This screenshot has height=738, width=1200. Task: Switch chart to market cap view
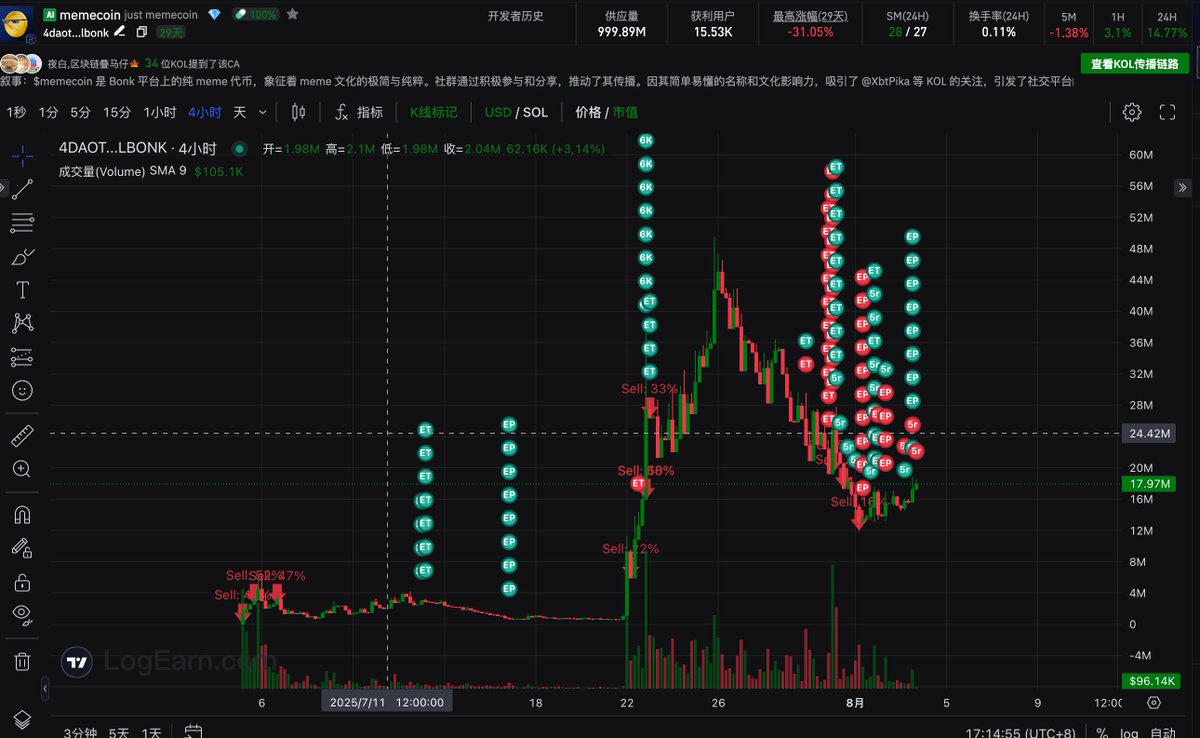[x=625, y=112]
